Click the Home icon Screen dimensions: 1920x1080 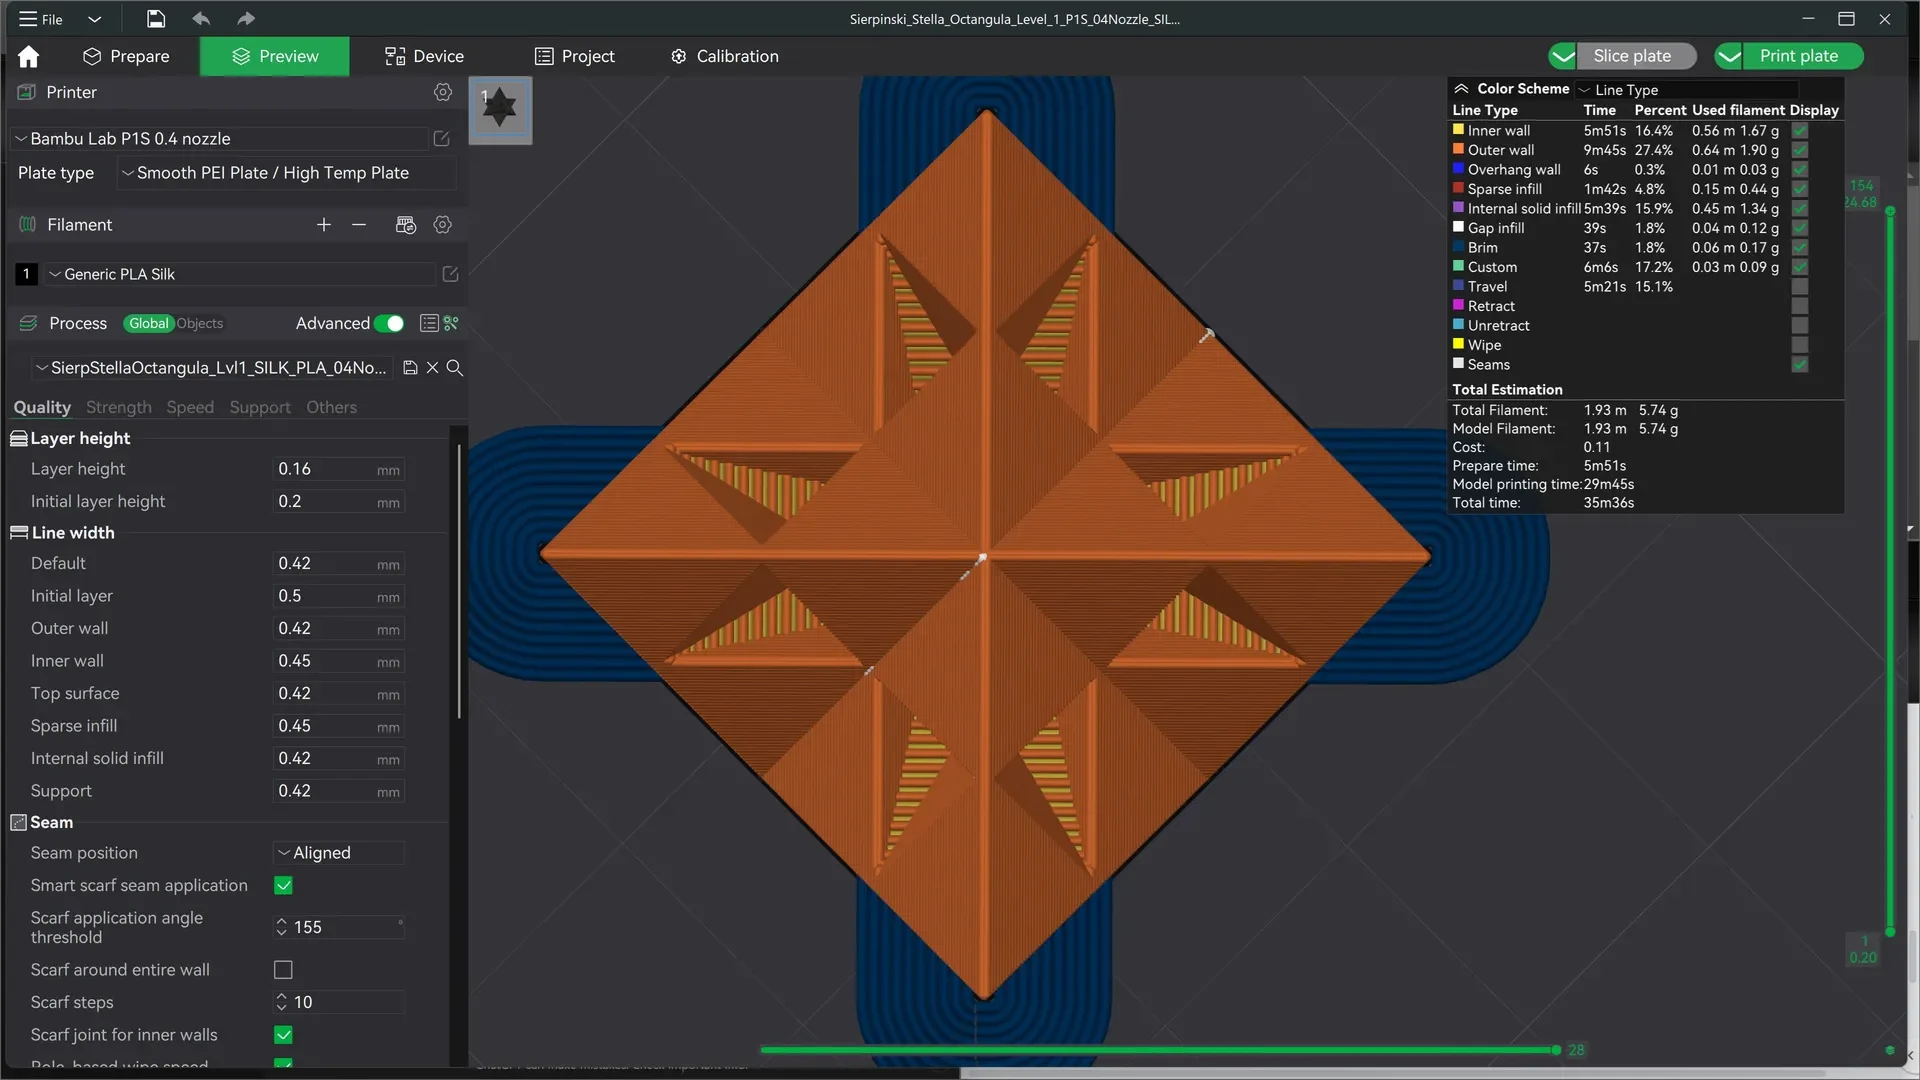click(28, 57)
